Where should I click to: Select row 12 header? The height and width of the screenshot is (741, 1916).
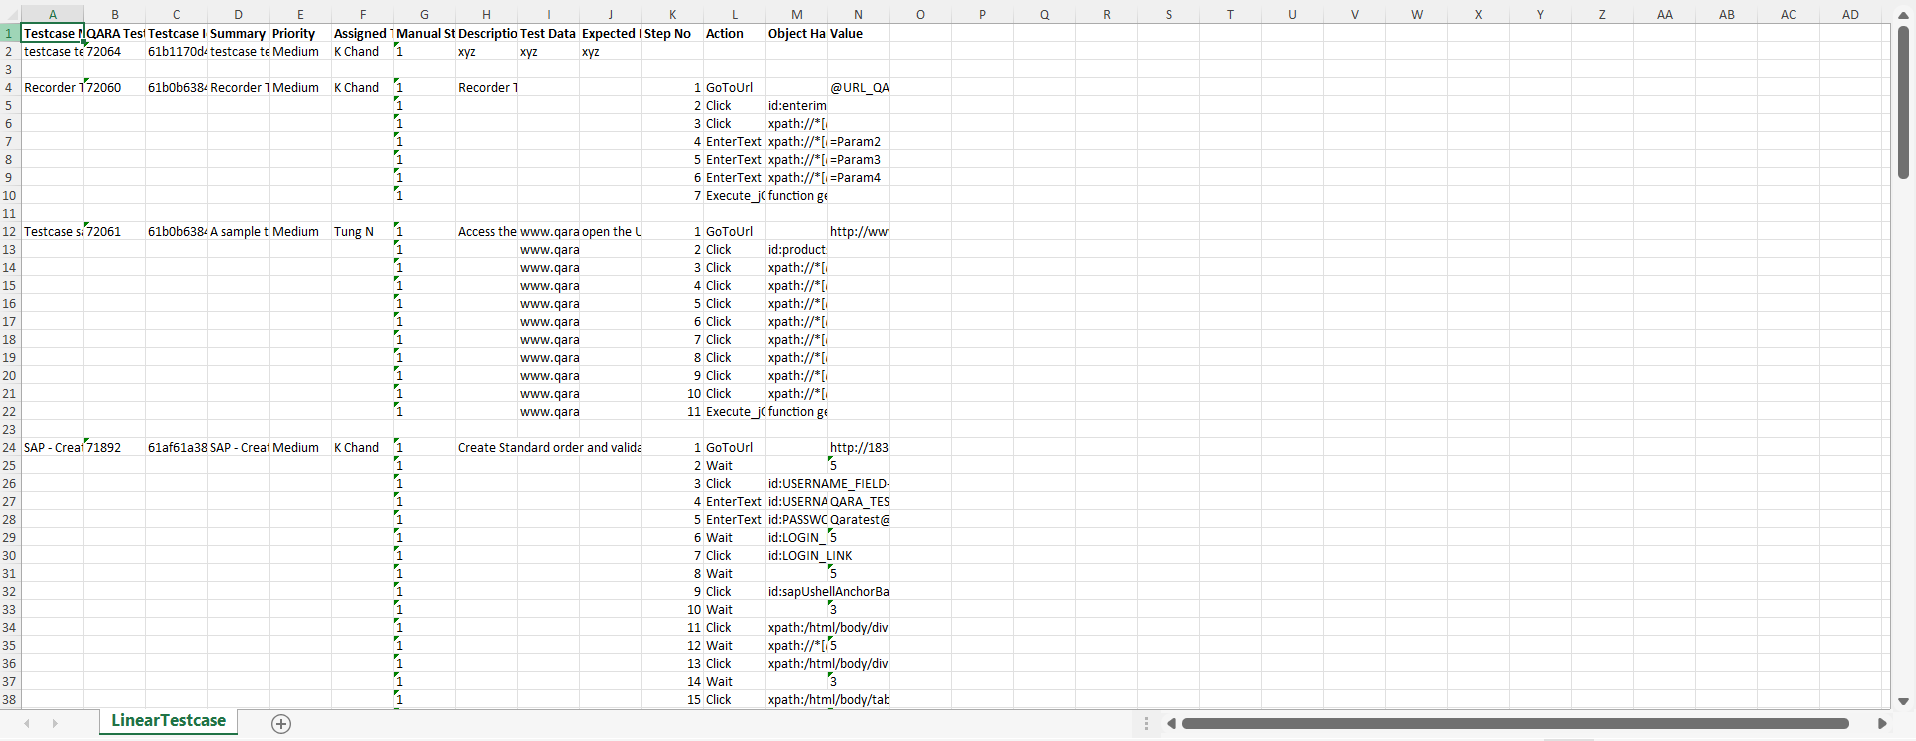tap(10, 231)
